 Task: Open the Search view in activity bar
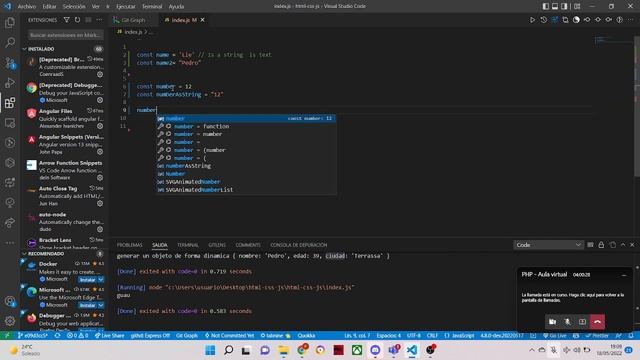pyautogui.click(x=10, y=42)
